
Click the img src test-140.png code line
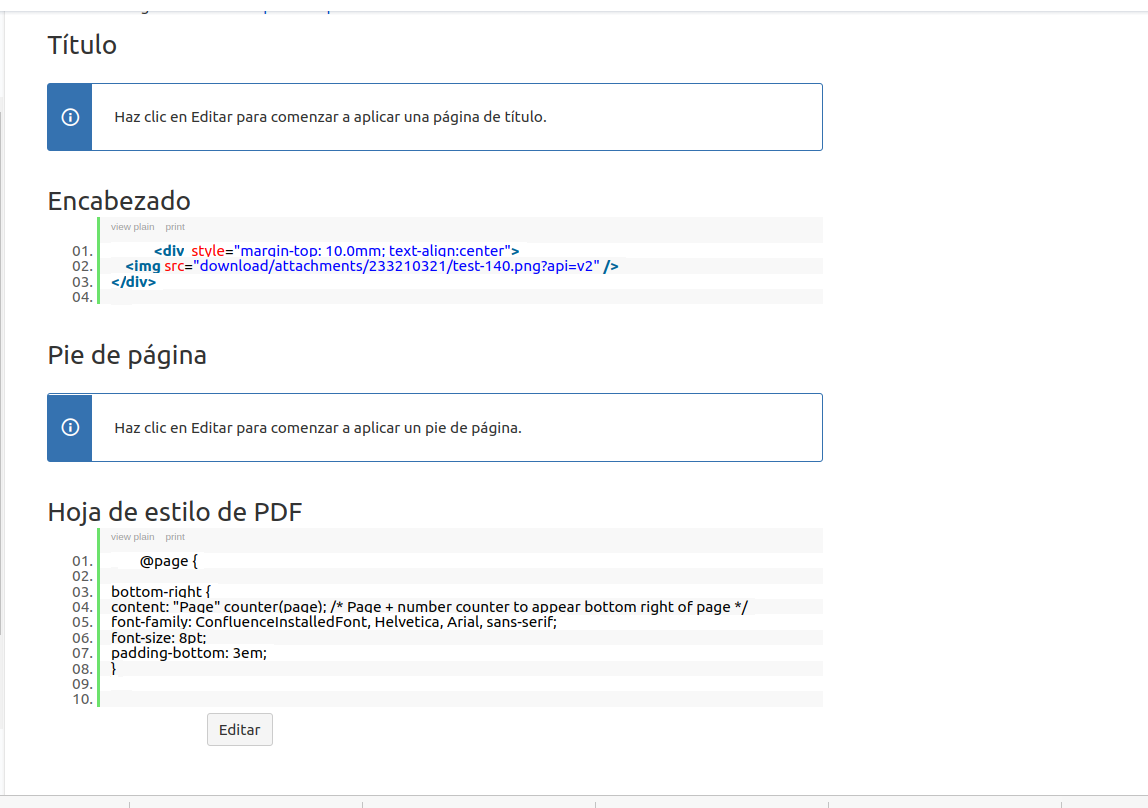coord(372,266)
